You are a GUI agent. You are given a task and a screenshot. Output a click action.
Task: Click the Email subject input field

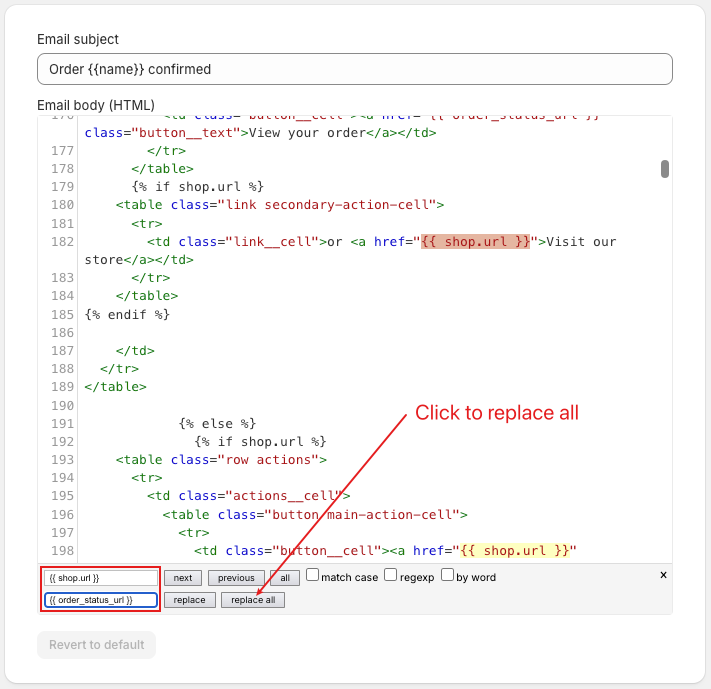(355, 69)
